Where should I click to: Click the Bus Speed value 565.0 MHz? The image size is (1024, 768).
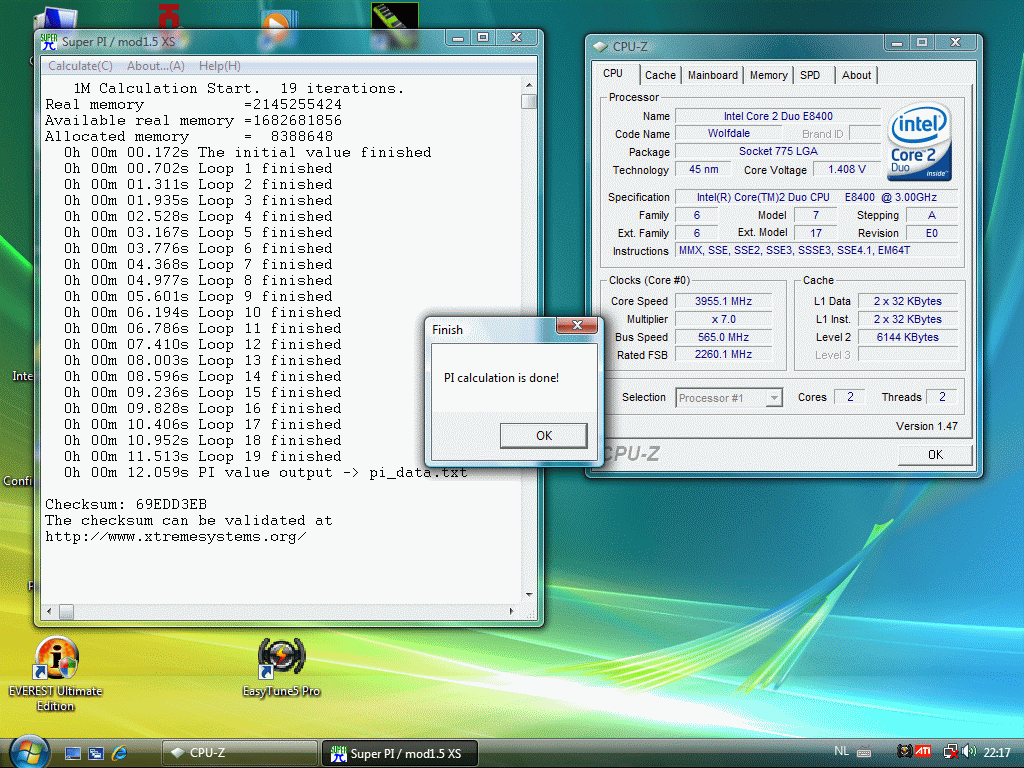point(723,337)
